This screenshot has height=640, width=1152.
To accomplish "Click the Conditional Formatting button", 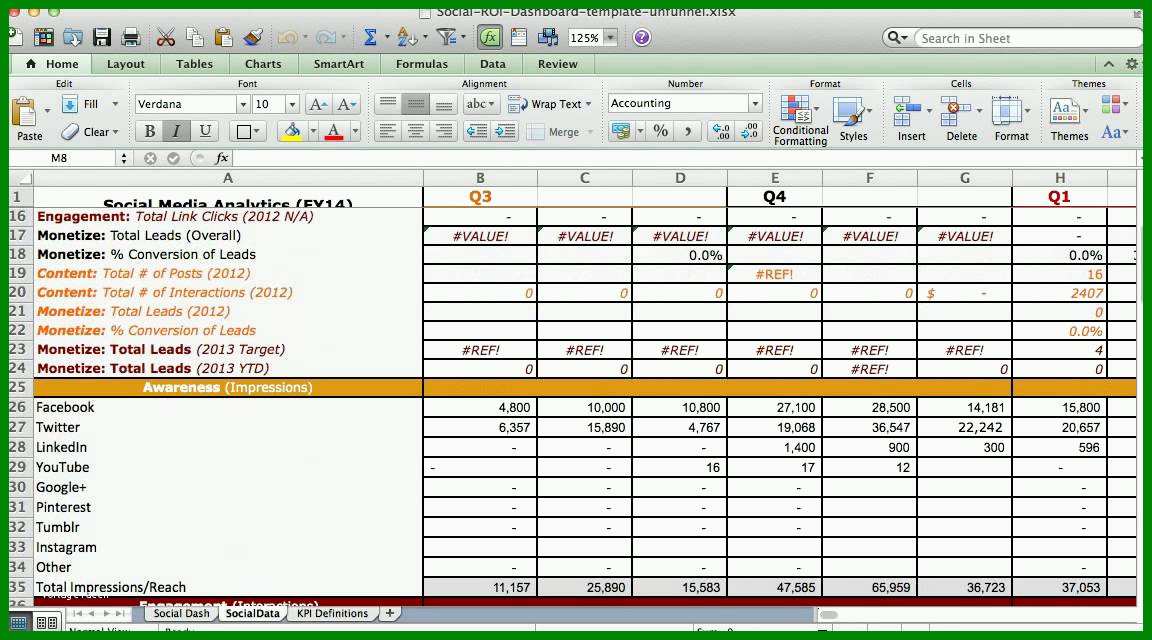I will coord(800,120).
